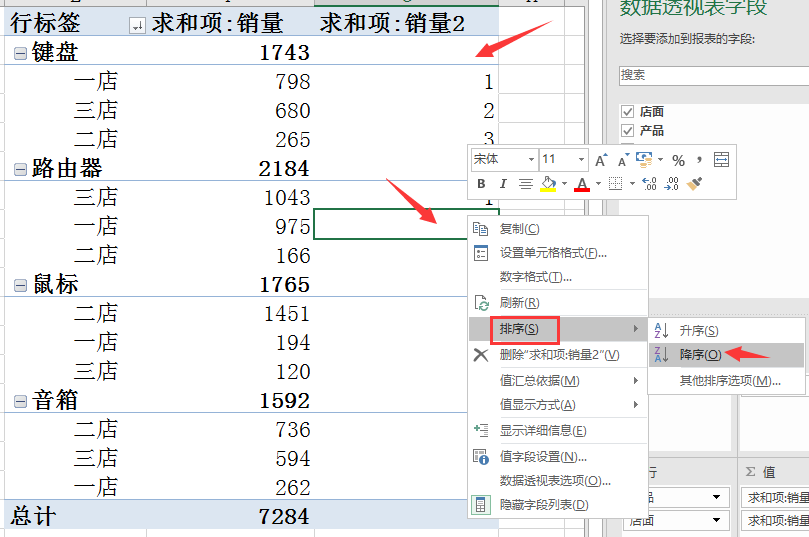Select the 总计 7284 cell

point(231,516)
